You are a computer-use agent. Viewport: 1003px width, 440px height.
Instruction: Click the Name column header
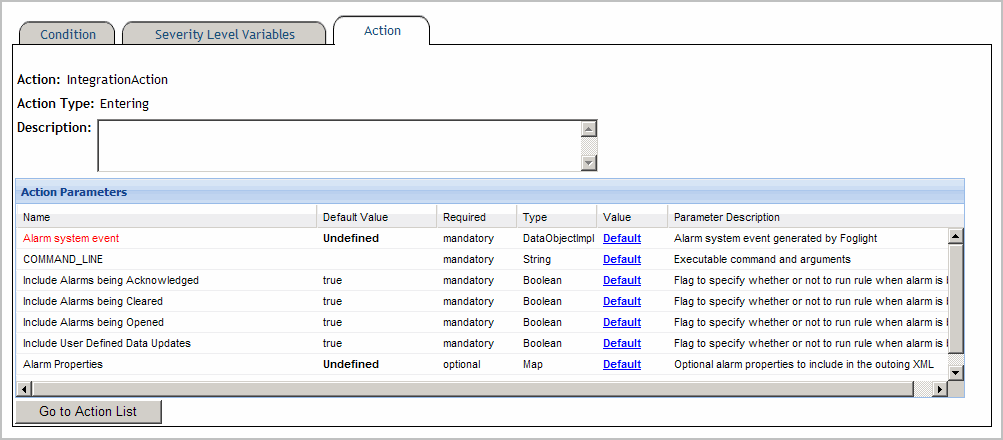tap(37, 217)
